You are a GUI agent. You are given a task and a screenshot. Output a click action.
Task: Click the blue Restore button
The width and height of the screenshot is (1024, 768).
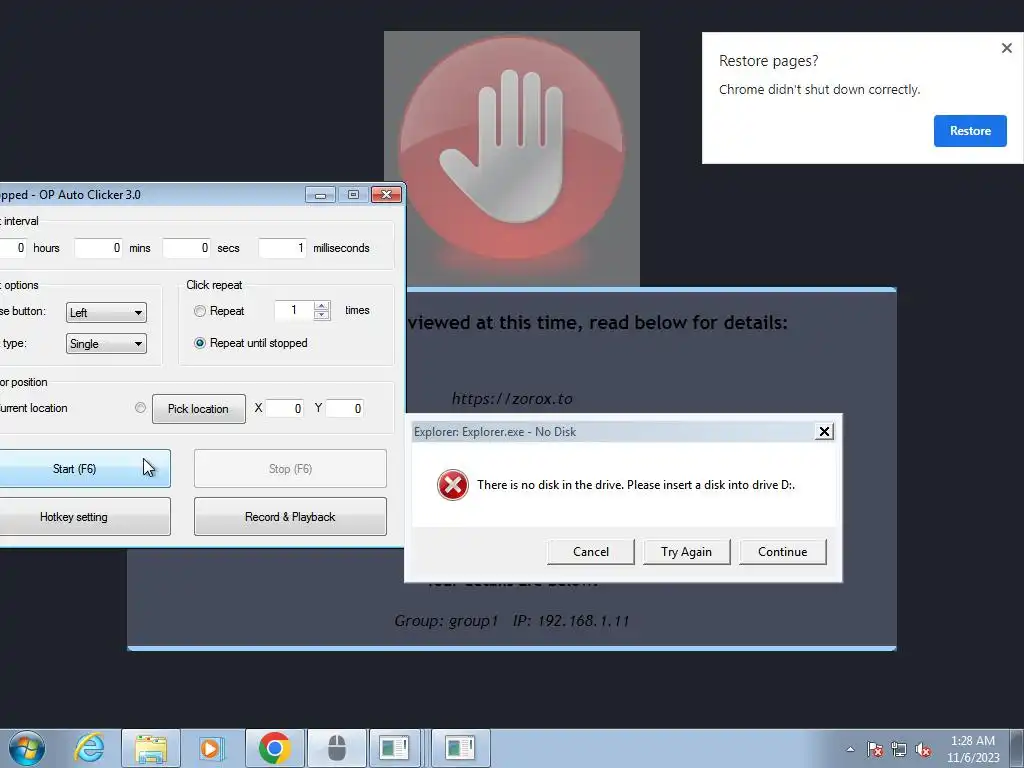(x=970, y=131)
